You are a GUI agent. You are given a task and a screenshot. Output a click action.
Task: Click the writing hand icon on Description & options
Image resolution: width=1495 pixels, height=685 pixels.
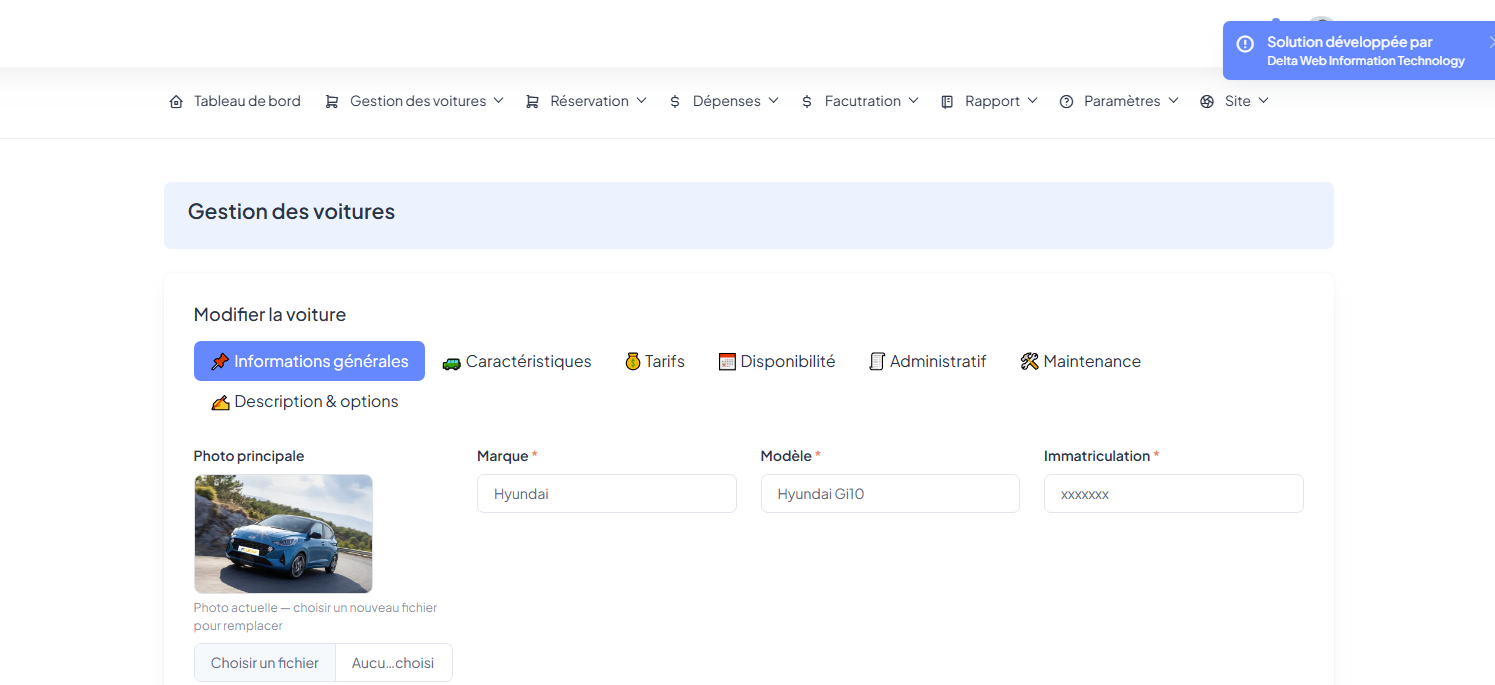click(x=220, y=402)
